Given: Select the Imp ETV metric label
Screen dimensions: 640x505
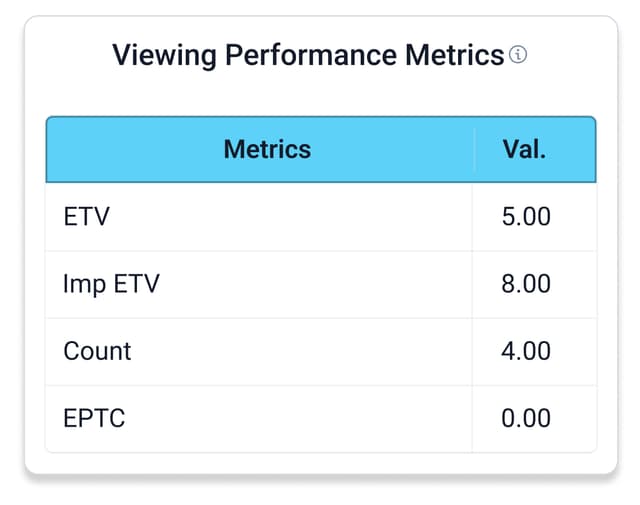Looking at the screenshot, I should (x=111, y=284).
